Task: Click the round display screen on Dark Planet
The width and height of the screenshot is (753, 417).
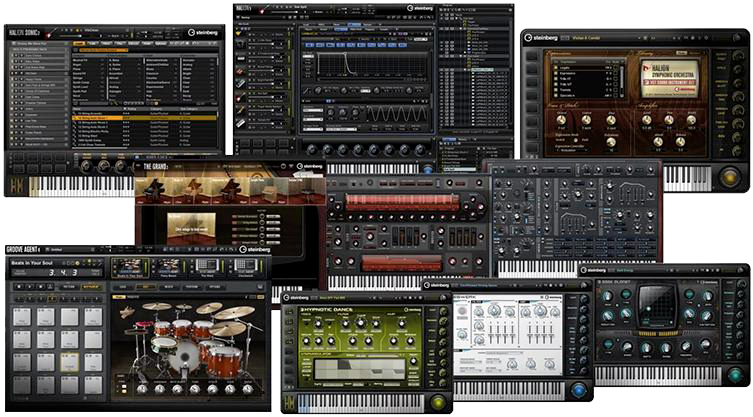Action: 657,306
